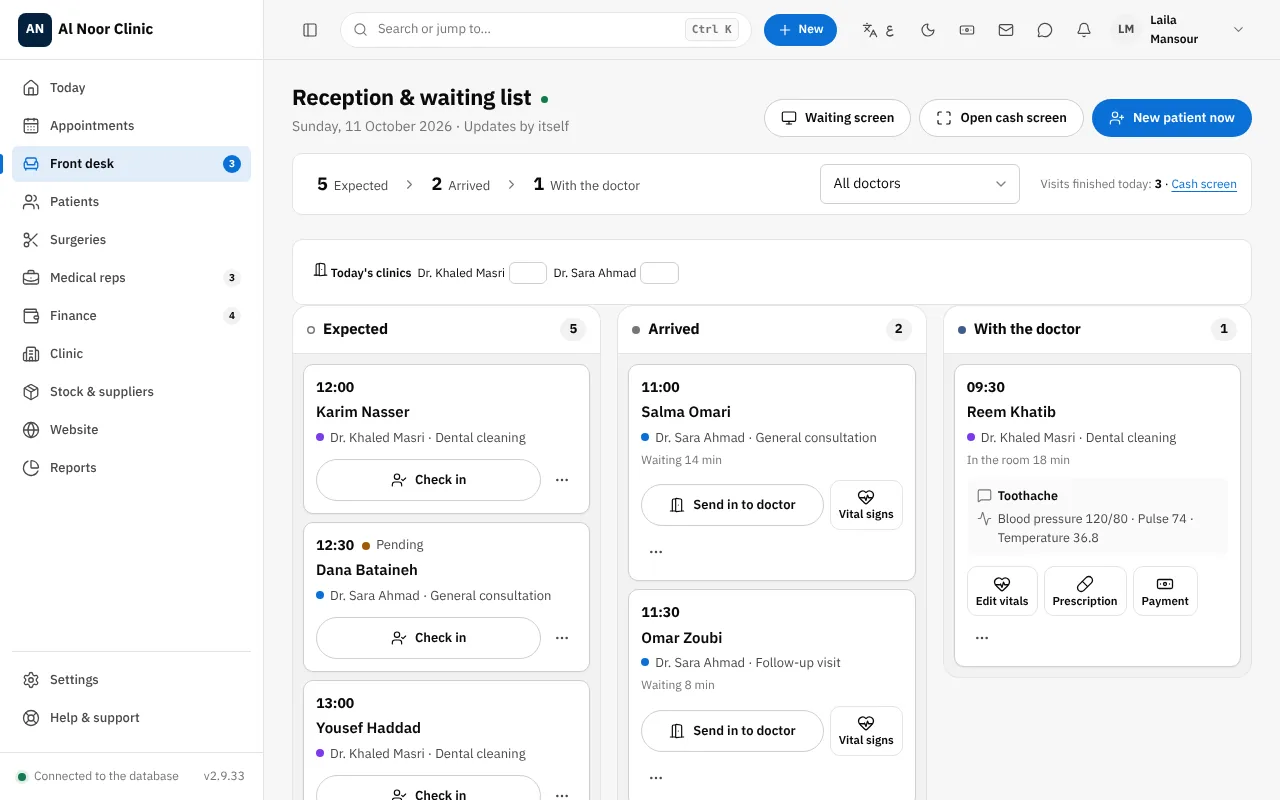Viewport: 1280px width, 800px height.
Task: Expand the Laila Mansour user menu
Action: point(1181,30)
